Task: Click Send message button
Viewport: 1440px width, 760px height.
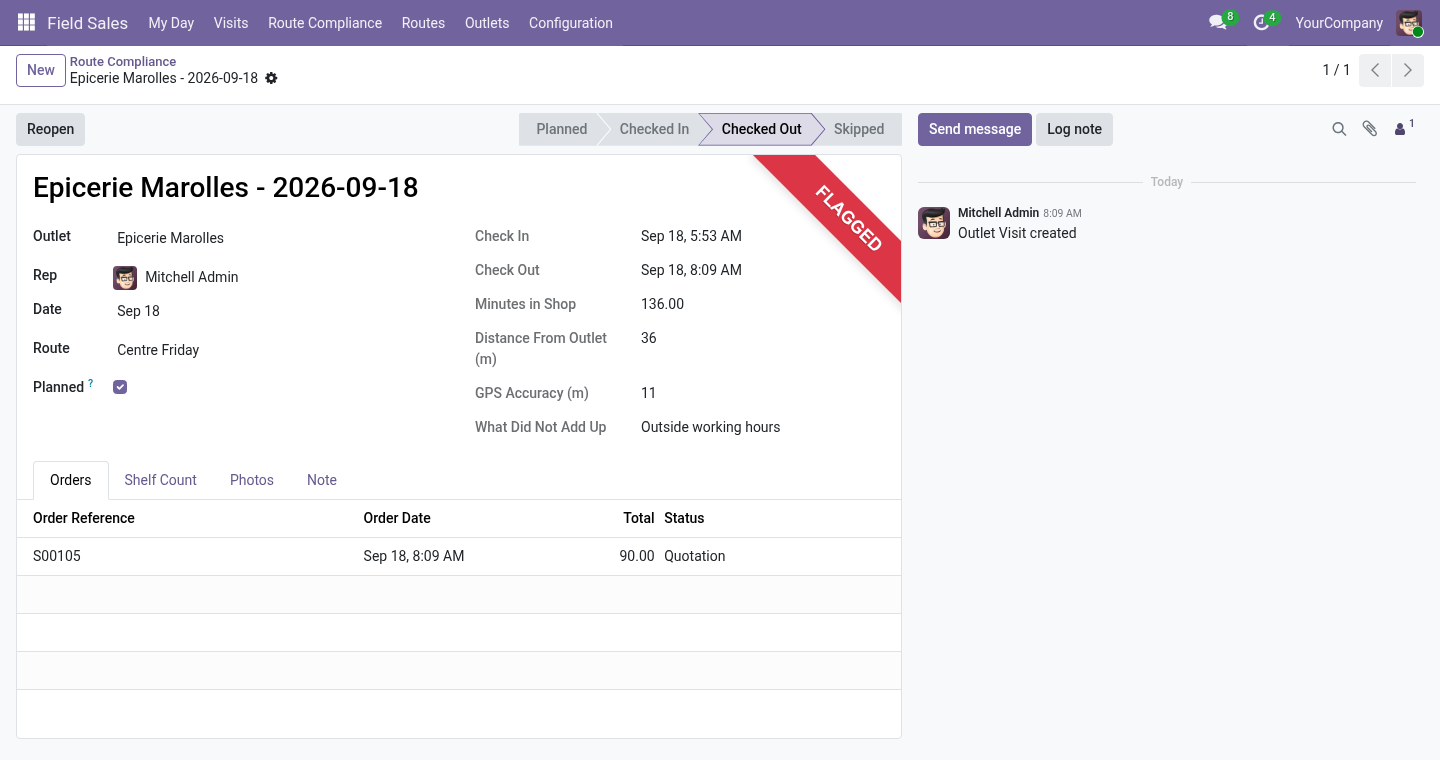Action: pyautogui.click(x=975, y=129)
